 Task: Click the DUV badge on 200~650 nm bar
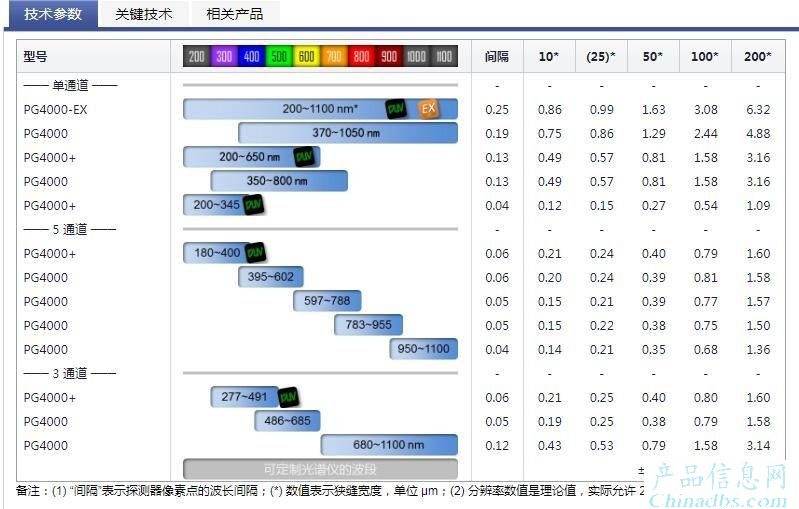point(304,156)
